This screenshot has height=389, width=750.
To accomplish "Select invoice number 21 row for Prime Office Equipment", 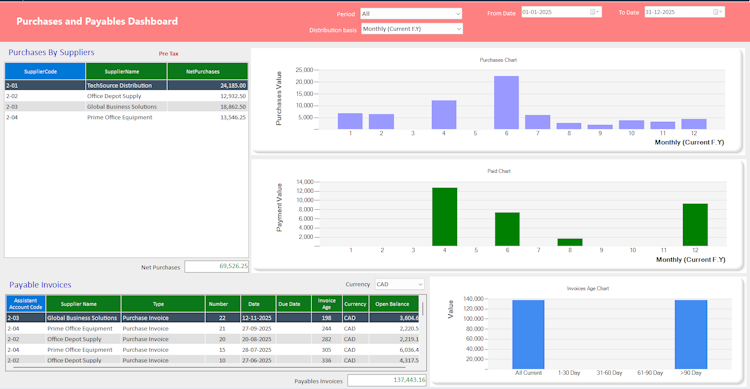I will pyautogui.click(x=212, y=329).
